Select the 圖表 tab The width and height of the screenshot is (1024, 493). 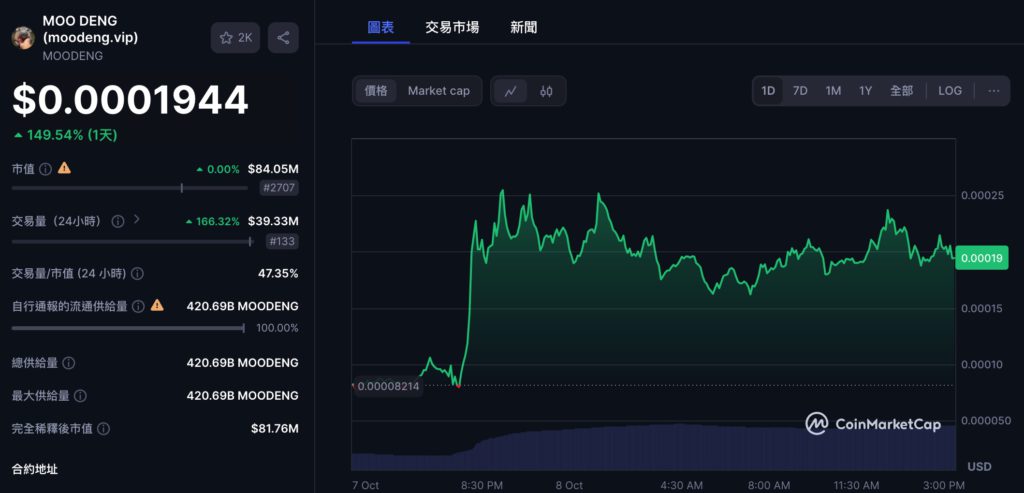click(x=381, y=27)
